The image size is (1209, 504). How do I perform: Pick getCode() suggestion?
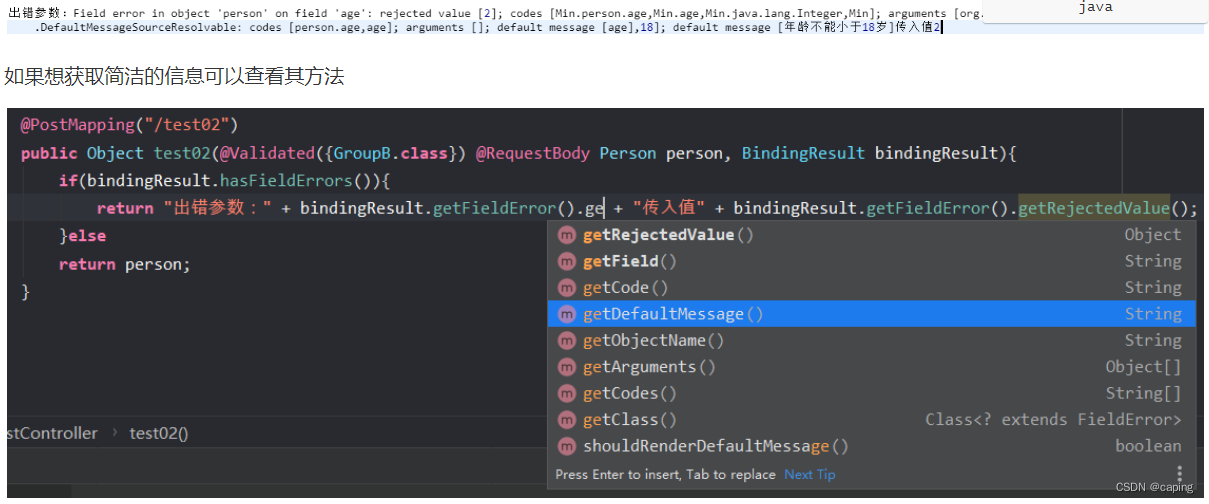871,288
